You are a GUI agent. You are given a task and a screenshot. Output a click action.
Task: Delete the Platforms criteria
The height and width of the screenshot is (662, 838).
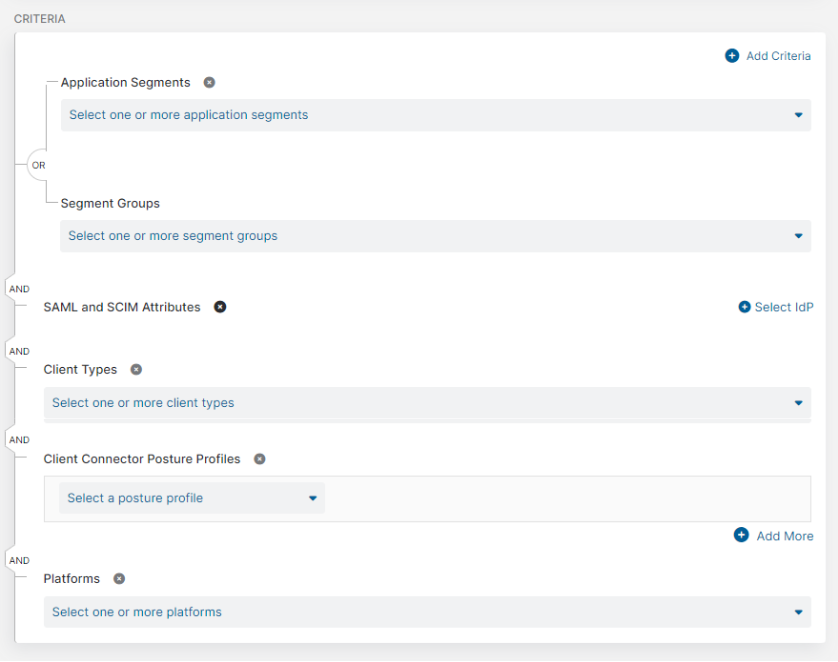pos(119,579)
